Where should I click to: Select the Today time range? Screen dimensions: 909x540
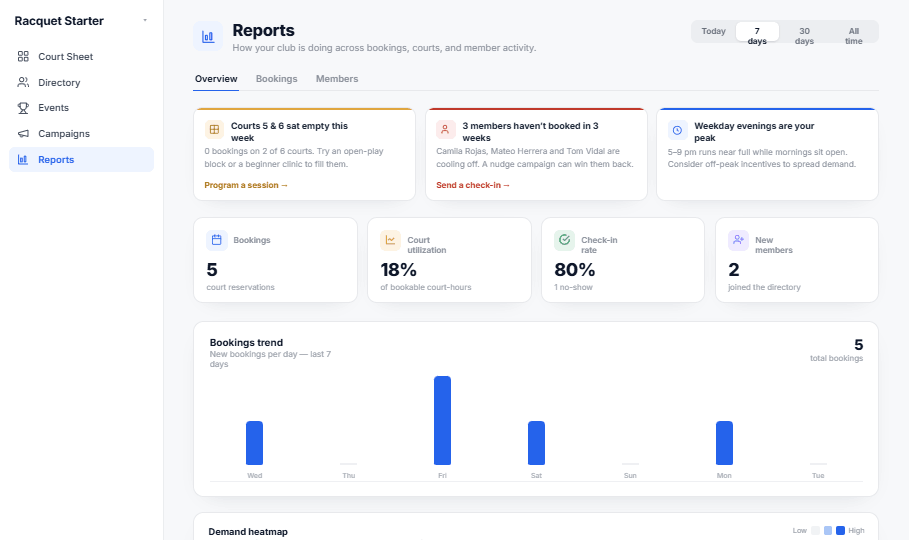pos(714,31)
